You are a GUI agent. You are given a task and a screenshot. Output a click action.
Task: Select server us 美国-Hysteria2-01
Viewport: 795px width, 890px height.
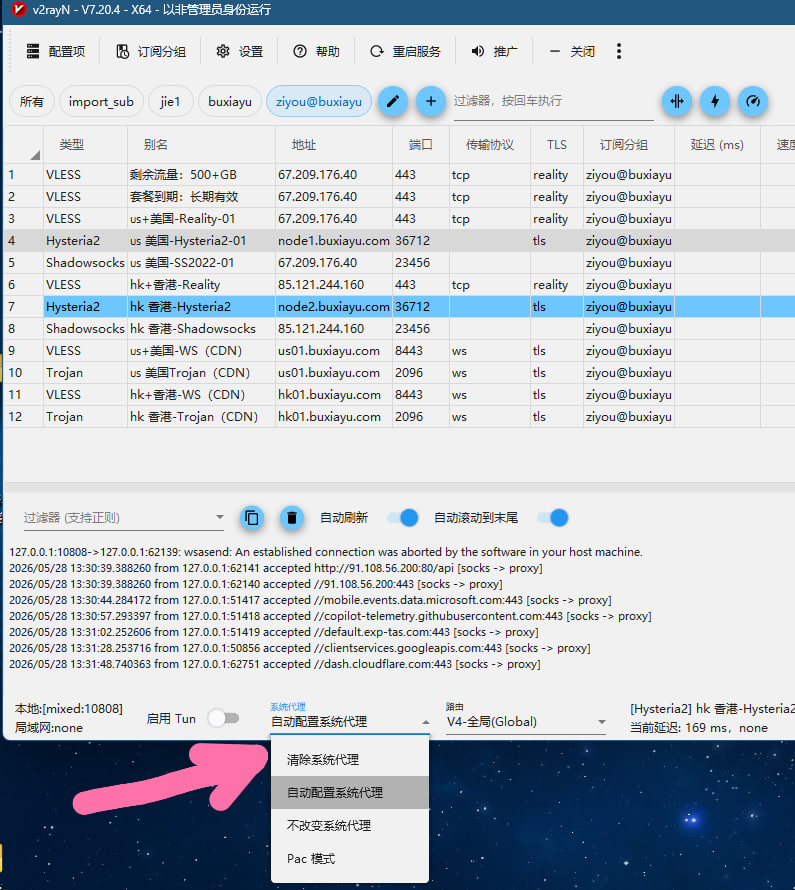coord(399,241)
